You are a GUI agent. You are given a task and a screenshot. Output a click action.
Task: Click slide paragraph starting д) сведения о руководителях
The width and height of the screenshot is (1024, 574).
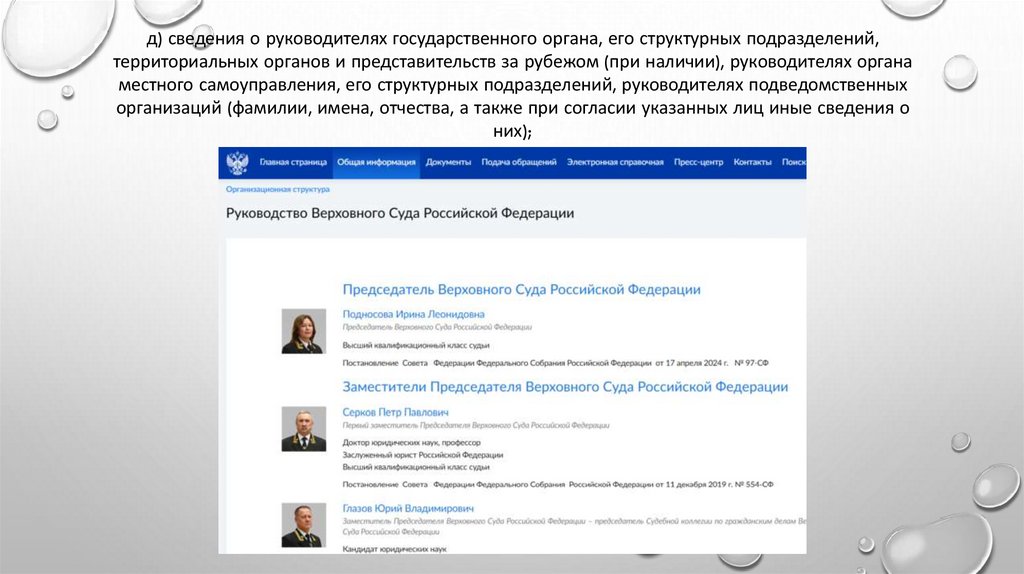point(513,85)
